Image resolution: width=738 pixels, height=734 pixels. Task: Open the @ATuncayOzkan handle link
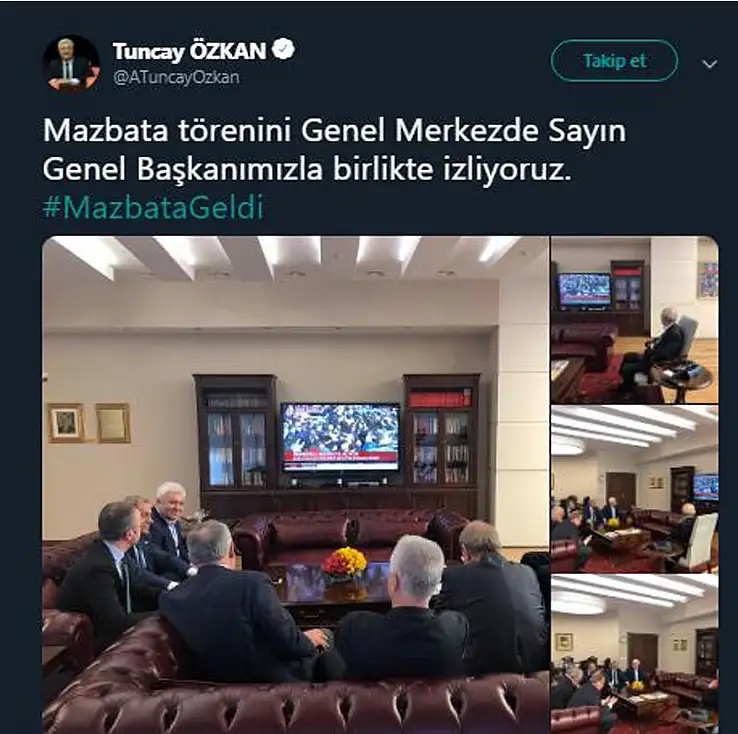tap(176, 77)
